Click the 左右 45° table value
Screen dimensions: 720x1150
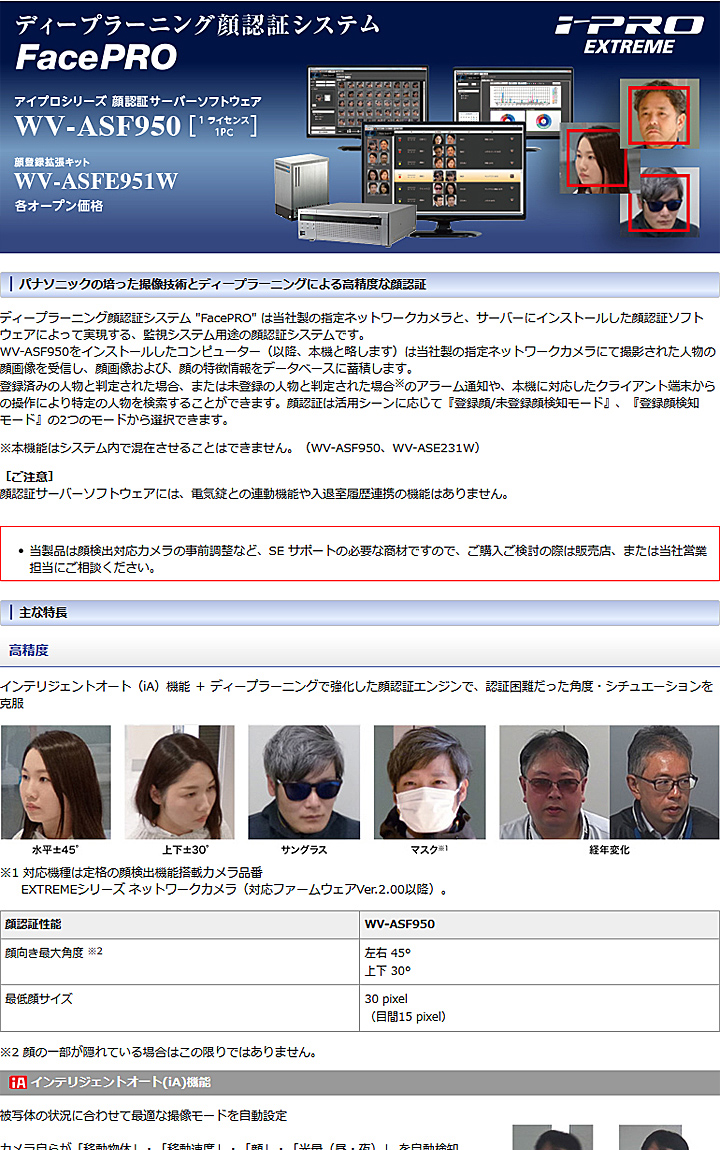tap(387, 953)
